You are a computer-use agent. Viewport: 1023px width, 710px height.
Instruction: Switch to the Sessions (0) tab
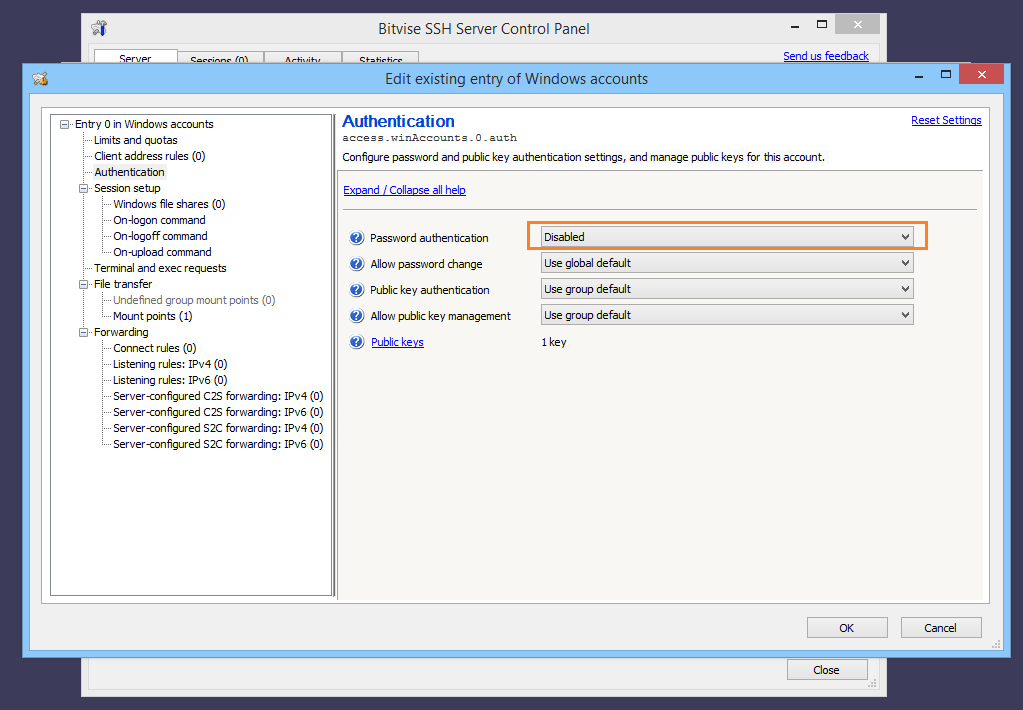[220, 59]
